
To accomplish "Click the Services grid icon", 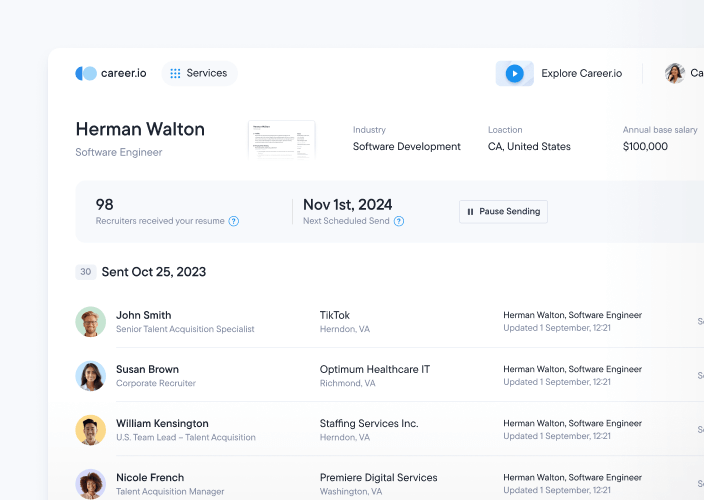I will point(175,74).
